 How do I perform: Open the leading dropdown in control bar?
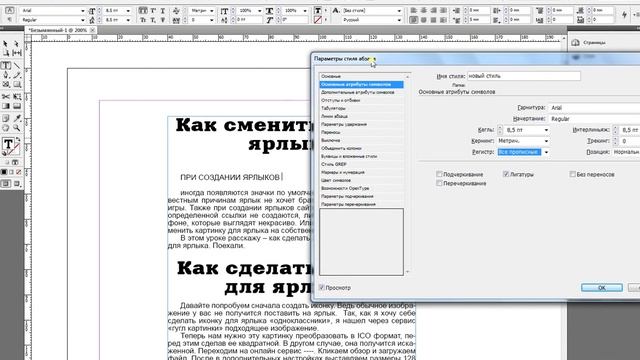coord(128,20)
